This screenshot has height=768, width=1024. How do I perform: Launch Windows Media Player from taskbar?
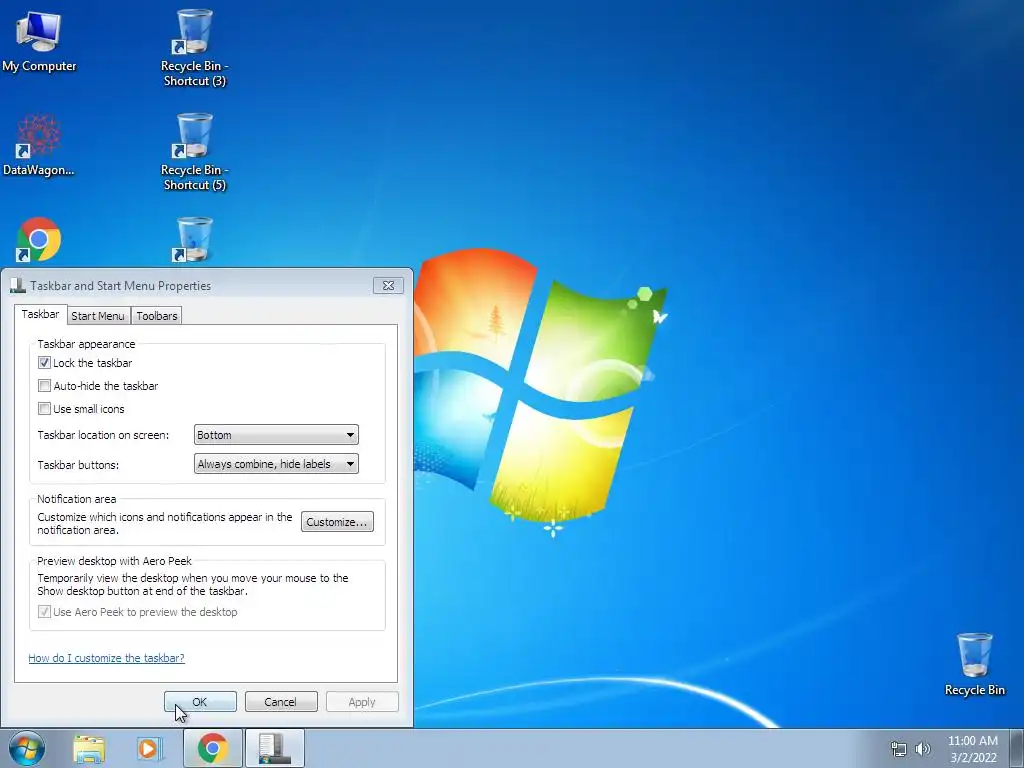(x=150, y=749)
